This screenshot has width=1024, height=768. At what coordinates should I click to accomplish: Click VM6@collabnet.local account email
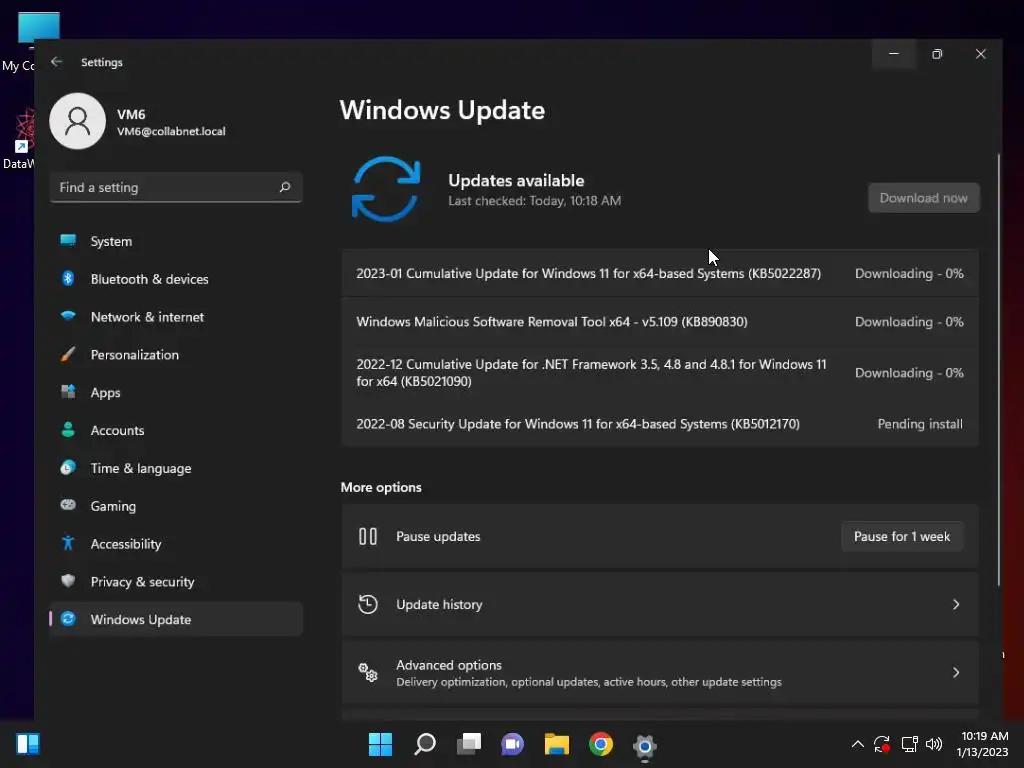171,131
